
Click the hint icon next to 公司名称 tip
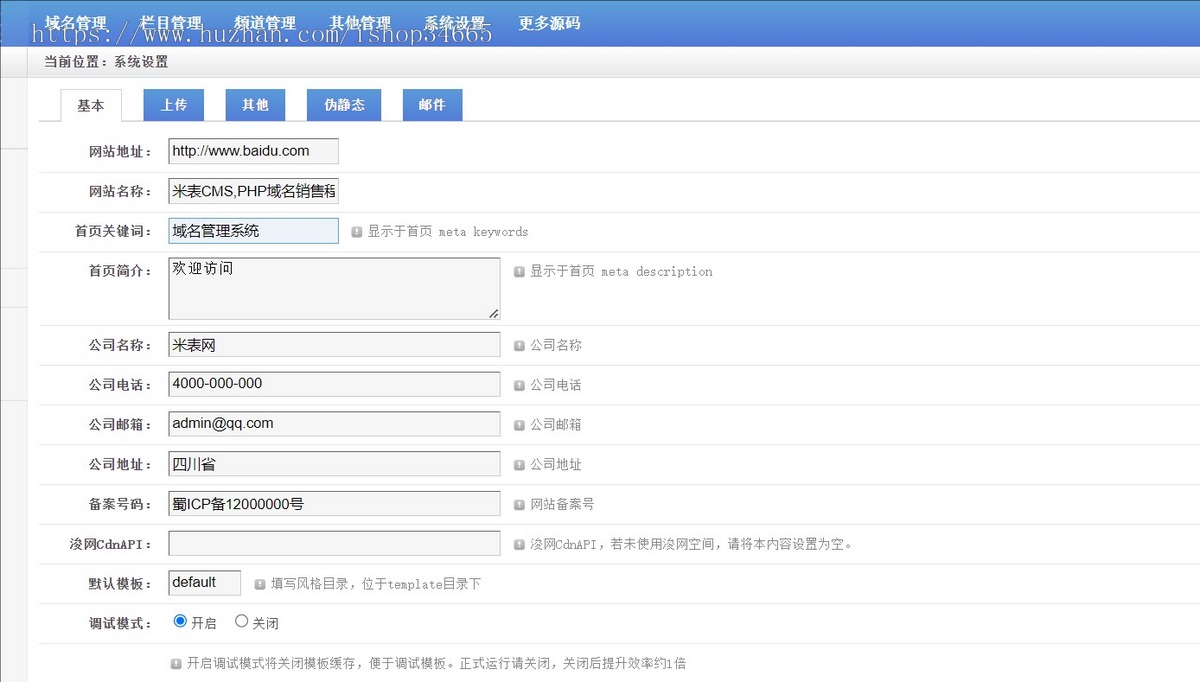pos(519,346)
